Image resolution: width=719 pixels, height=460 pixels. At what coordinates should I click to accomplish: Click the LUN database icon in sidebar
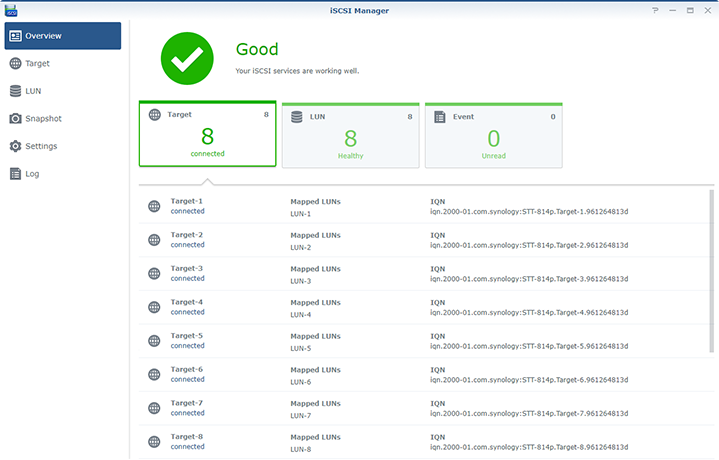click(15, 91)
